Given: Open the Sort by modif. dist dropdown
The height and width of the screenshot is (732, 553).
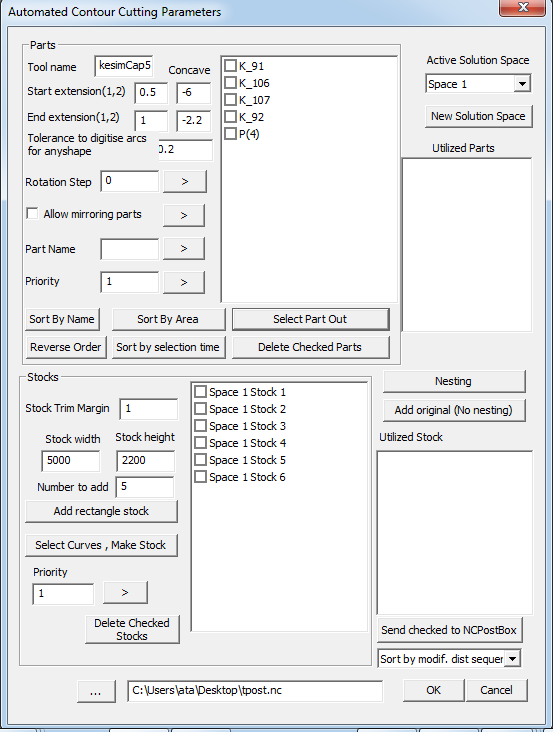Looking at the screenshot, I should coord(513,659).
